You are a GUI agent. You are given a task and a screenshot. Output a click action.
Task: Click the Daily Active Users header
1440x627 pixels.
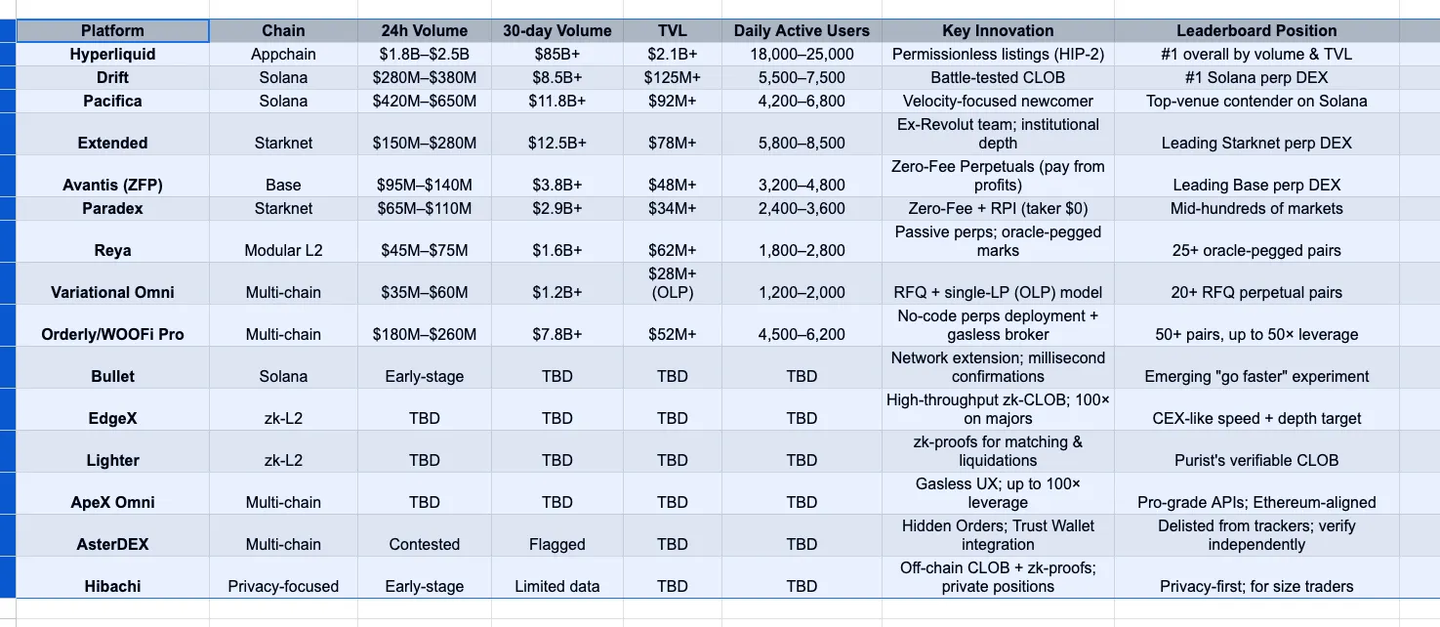801,31
